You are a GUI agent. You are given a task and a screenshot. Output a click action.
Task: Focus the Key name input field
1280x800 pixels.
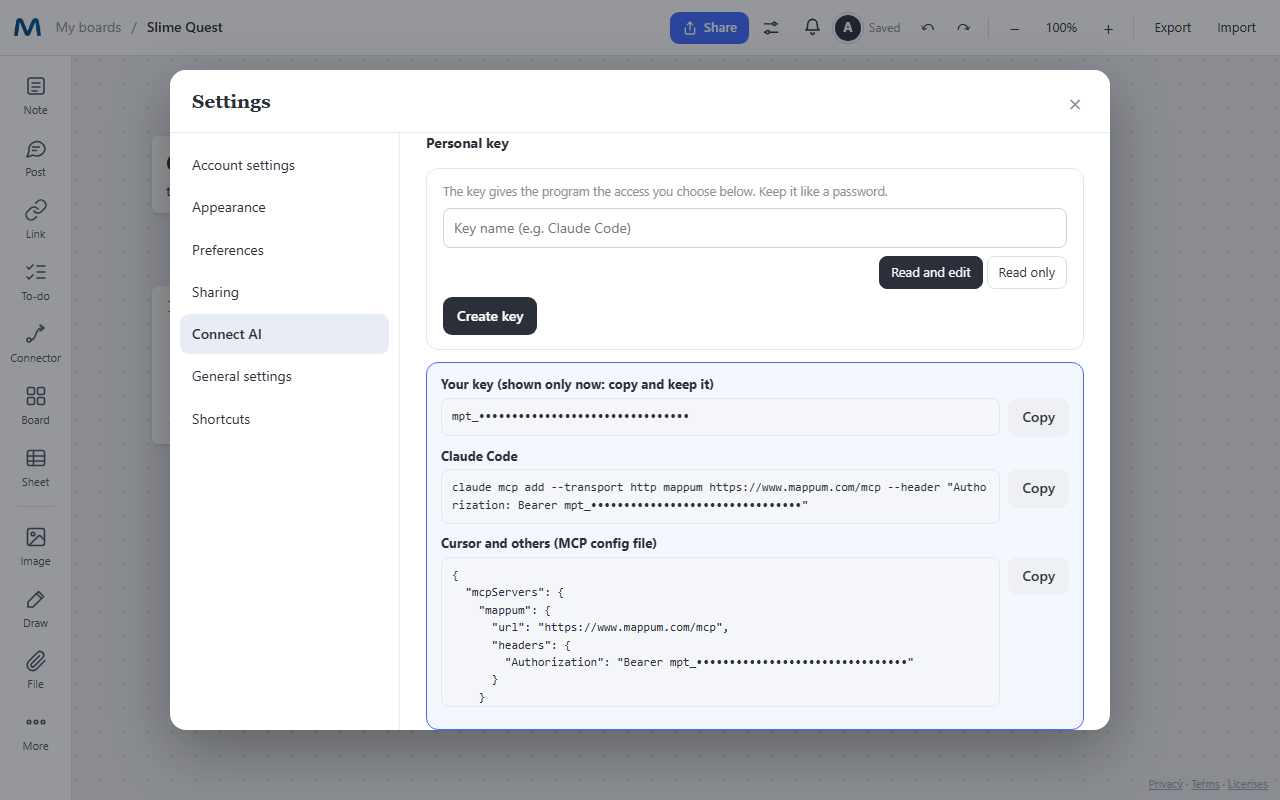click(x=755, y=228)
